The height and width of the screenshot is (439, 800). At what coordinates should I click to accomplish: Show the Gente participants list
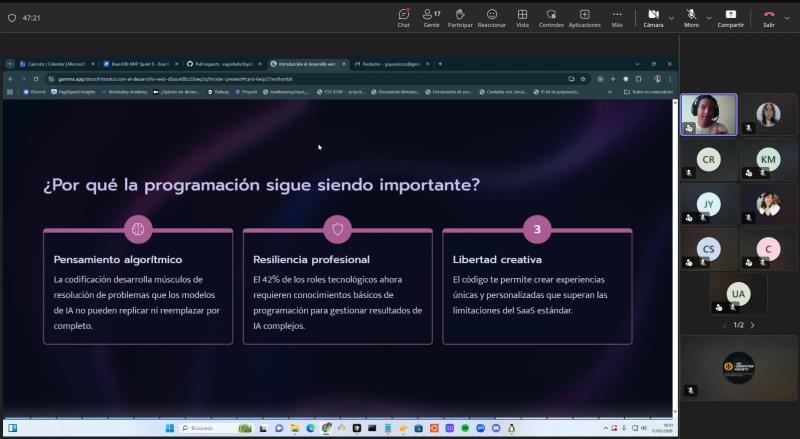(x=431, y=15)
